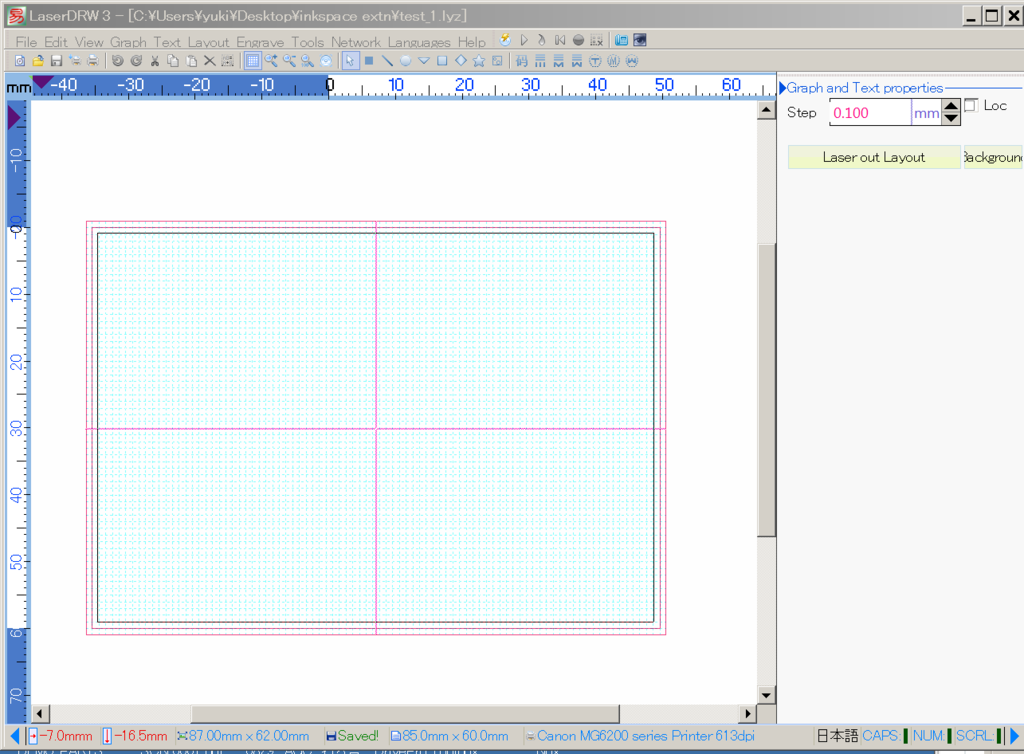The height and width of the screenshot is (754, 1024).
Task: Toggle the Loc checkbox
Action: click(x=971, y=105)
